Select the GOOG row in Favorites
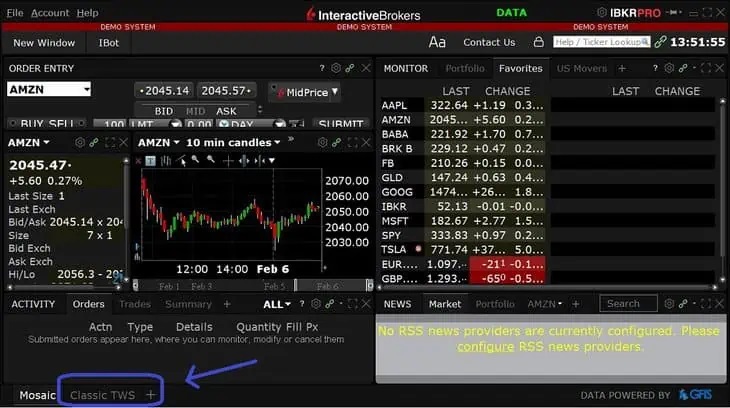This screenshot has width=730, height=408. (462, 192)
